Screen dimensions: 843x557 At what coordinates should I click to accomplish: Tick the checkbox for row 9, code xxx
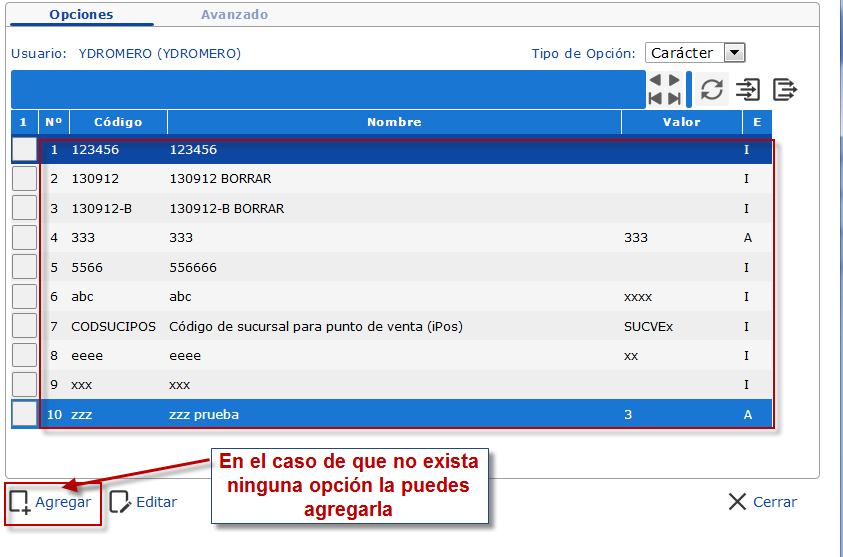click(24, 384)
